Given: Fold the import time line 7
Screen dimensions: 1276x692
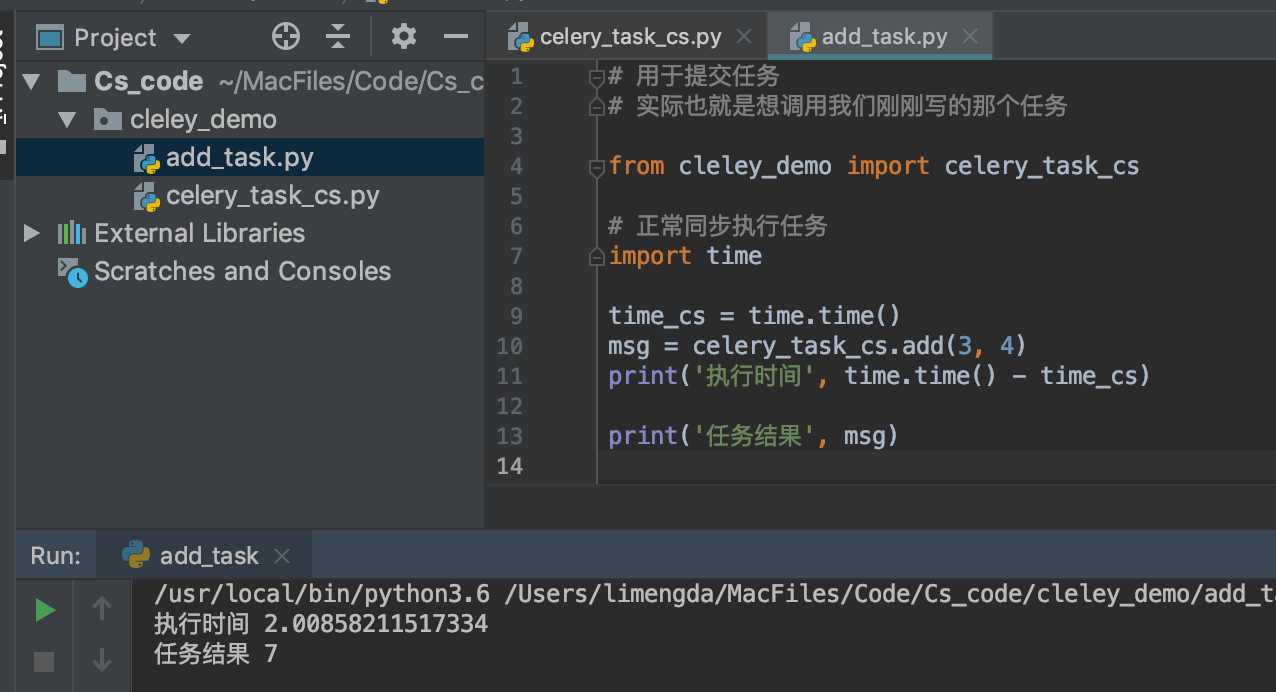Looking at the screenshot, I should [x=596, y=255].
